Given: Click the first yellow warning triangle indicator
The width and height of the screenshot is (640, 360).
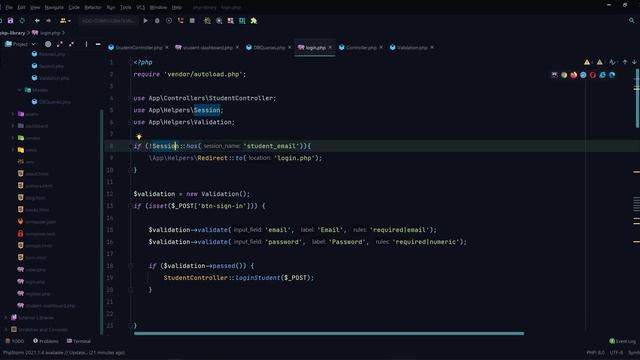Looking at the screenshot, I should 587,62.
